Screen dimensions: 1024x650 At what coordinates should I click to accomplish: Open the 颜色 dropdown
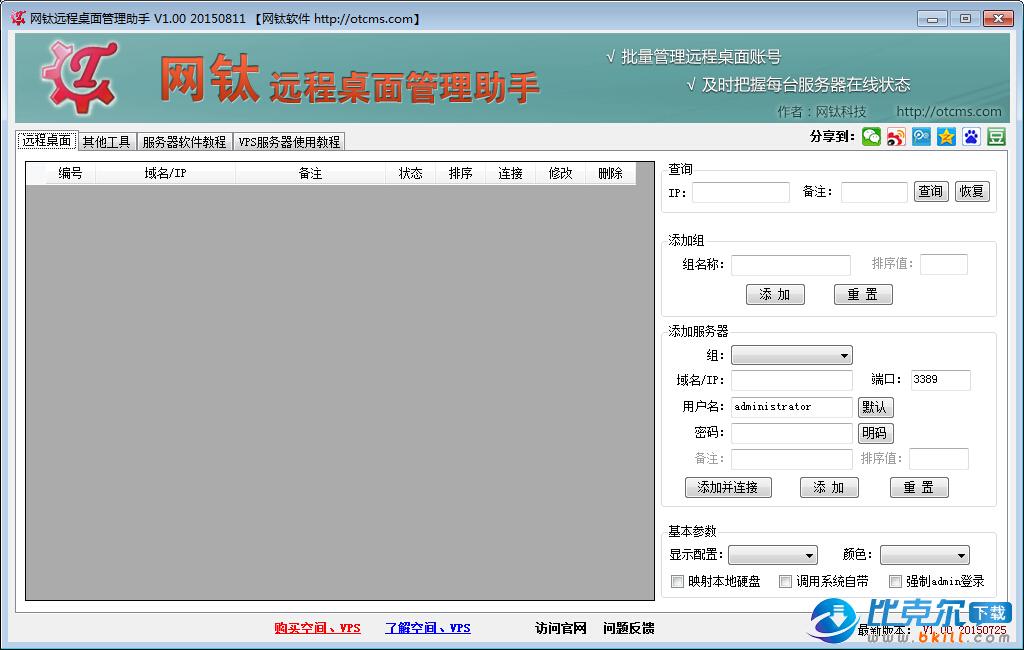point(924,555)
